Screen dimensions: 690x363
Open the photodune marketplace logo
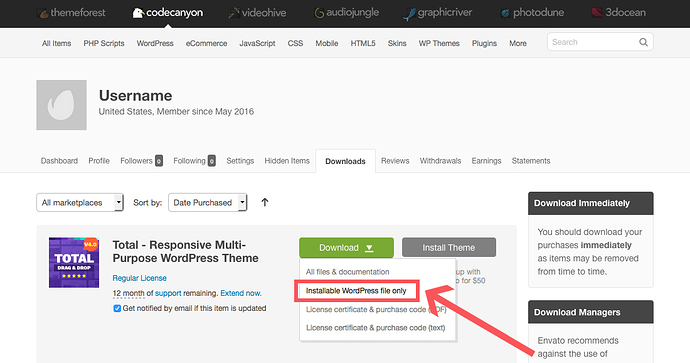(532, 13)
